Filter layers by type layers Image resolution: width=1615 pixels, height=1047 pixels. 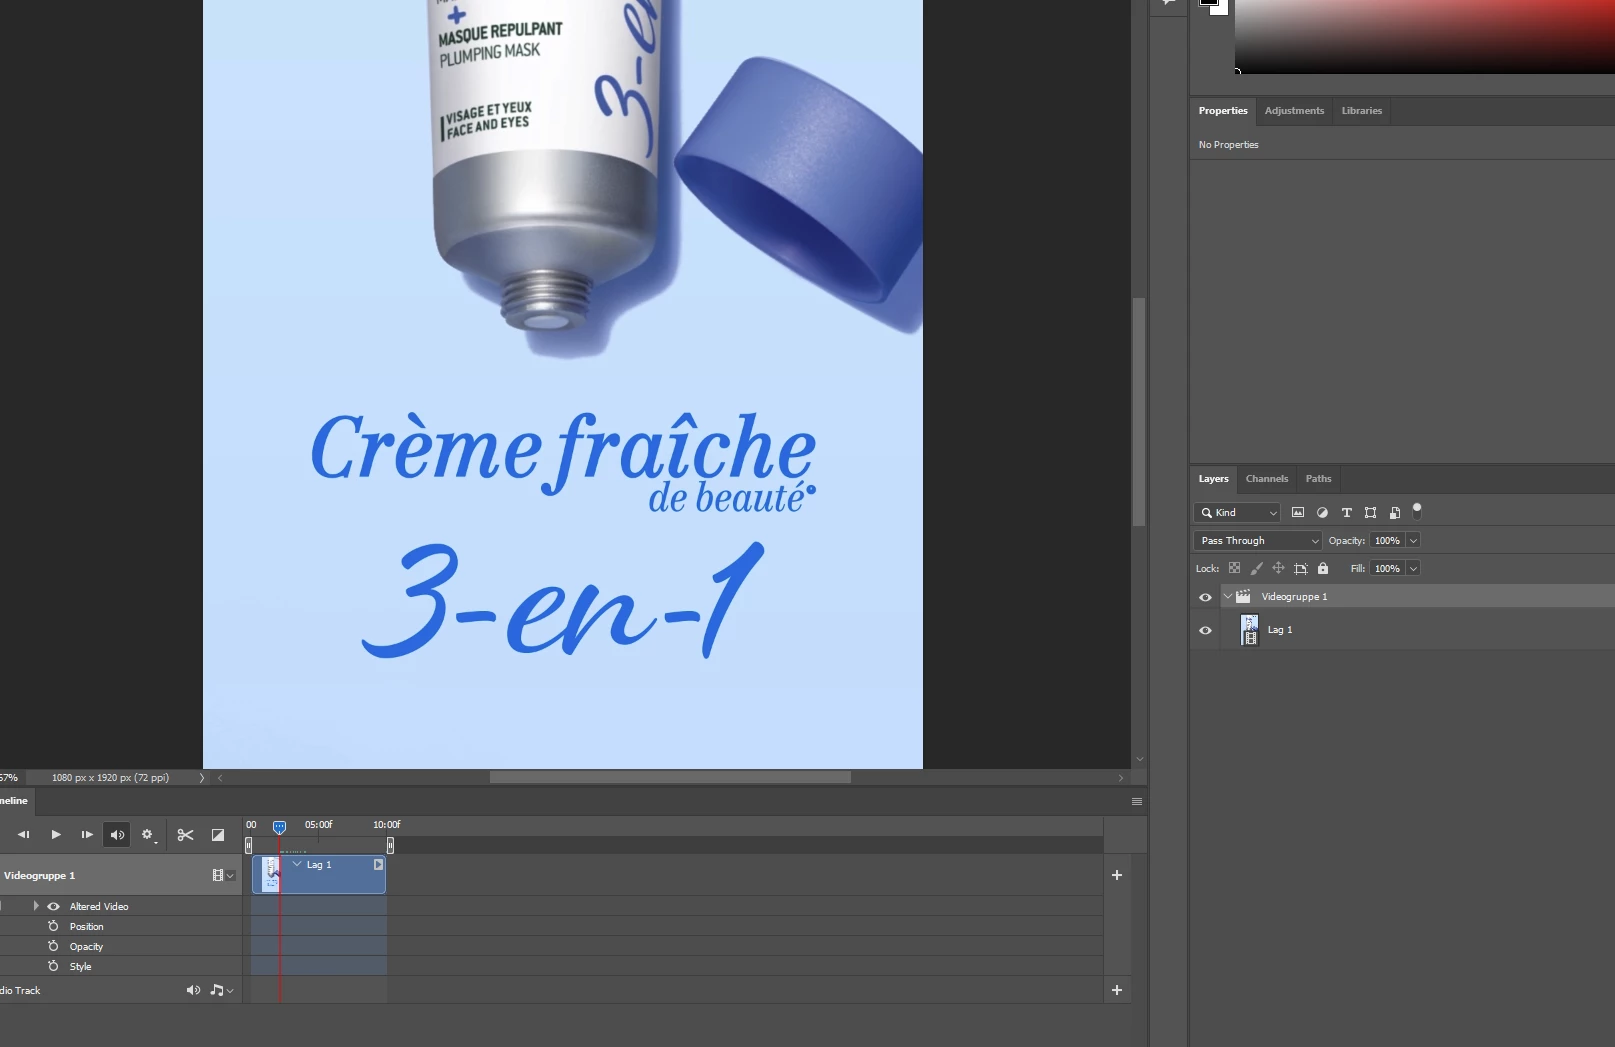1346,512
